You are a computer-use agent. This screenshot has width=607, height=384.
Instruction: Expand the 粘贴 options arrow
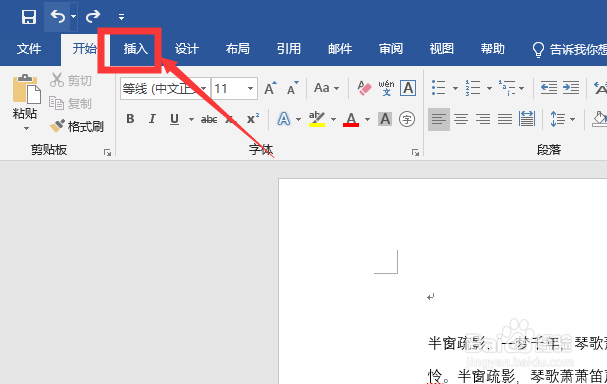(x=26, y=128)
